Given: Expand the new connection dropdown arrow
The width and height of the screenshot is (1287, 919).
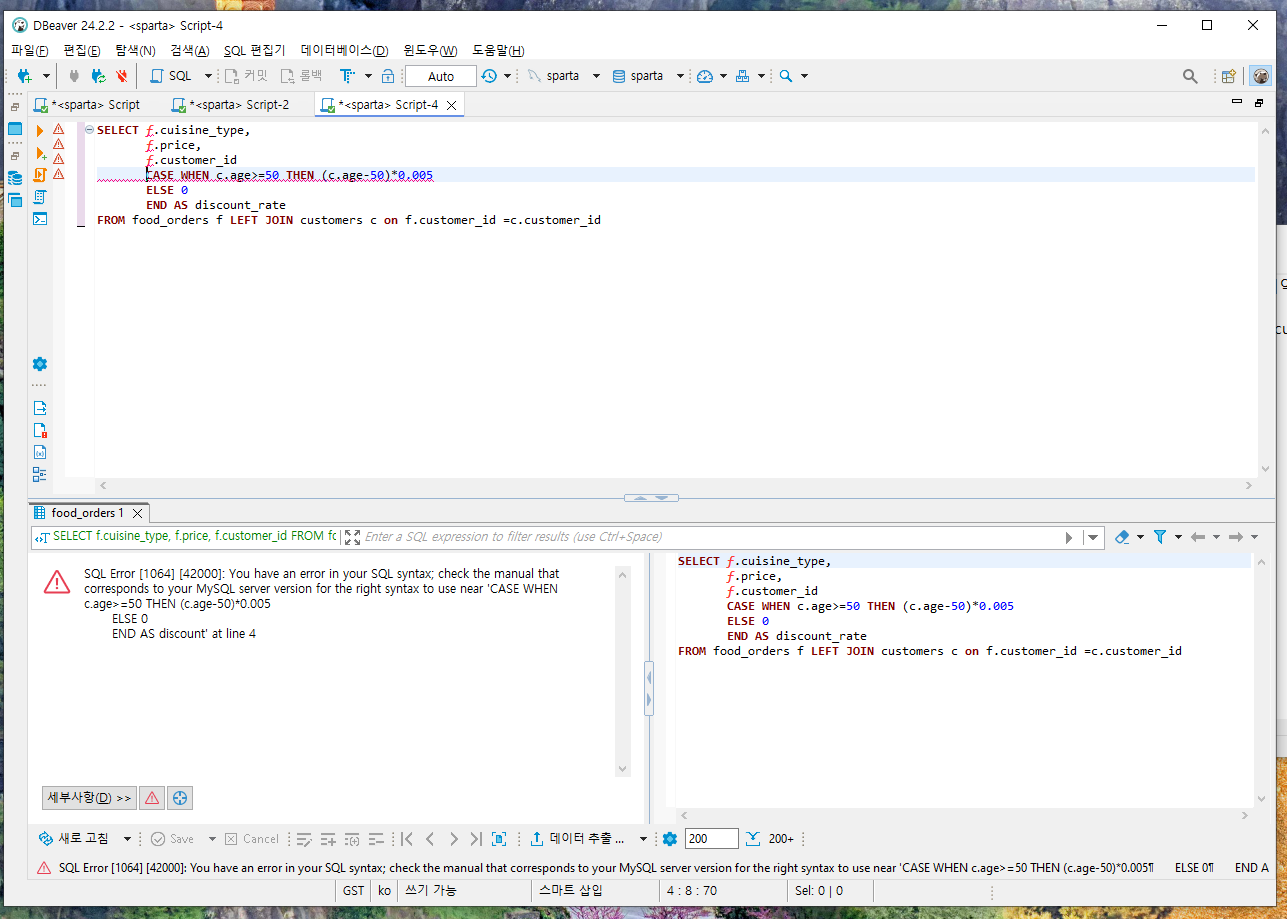Looking at the screenshot, I should click(x=46, y=76).
